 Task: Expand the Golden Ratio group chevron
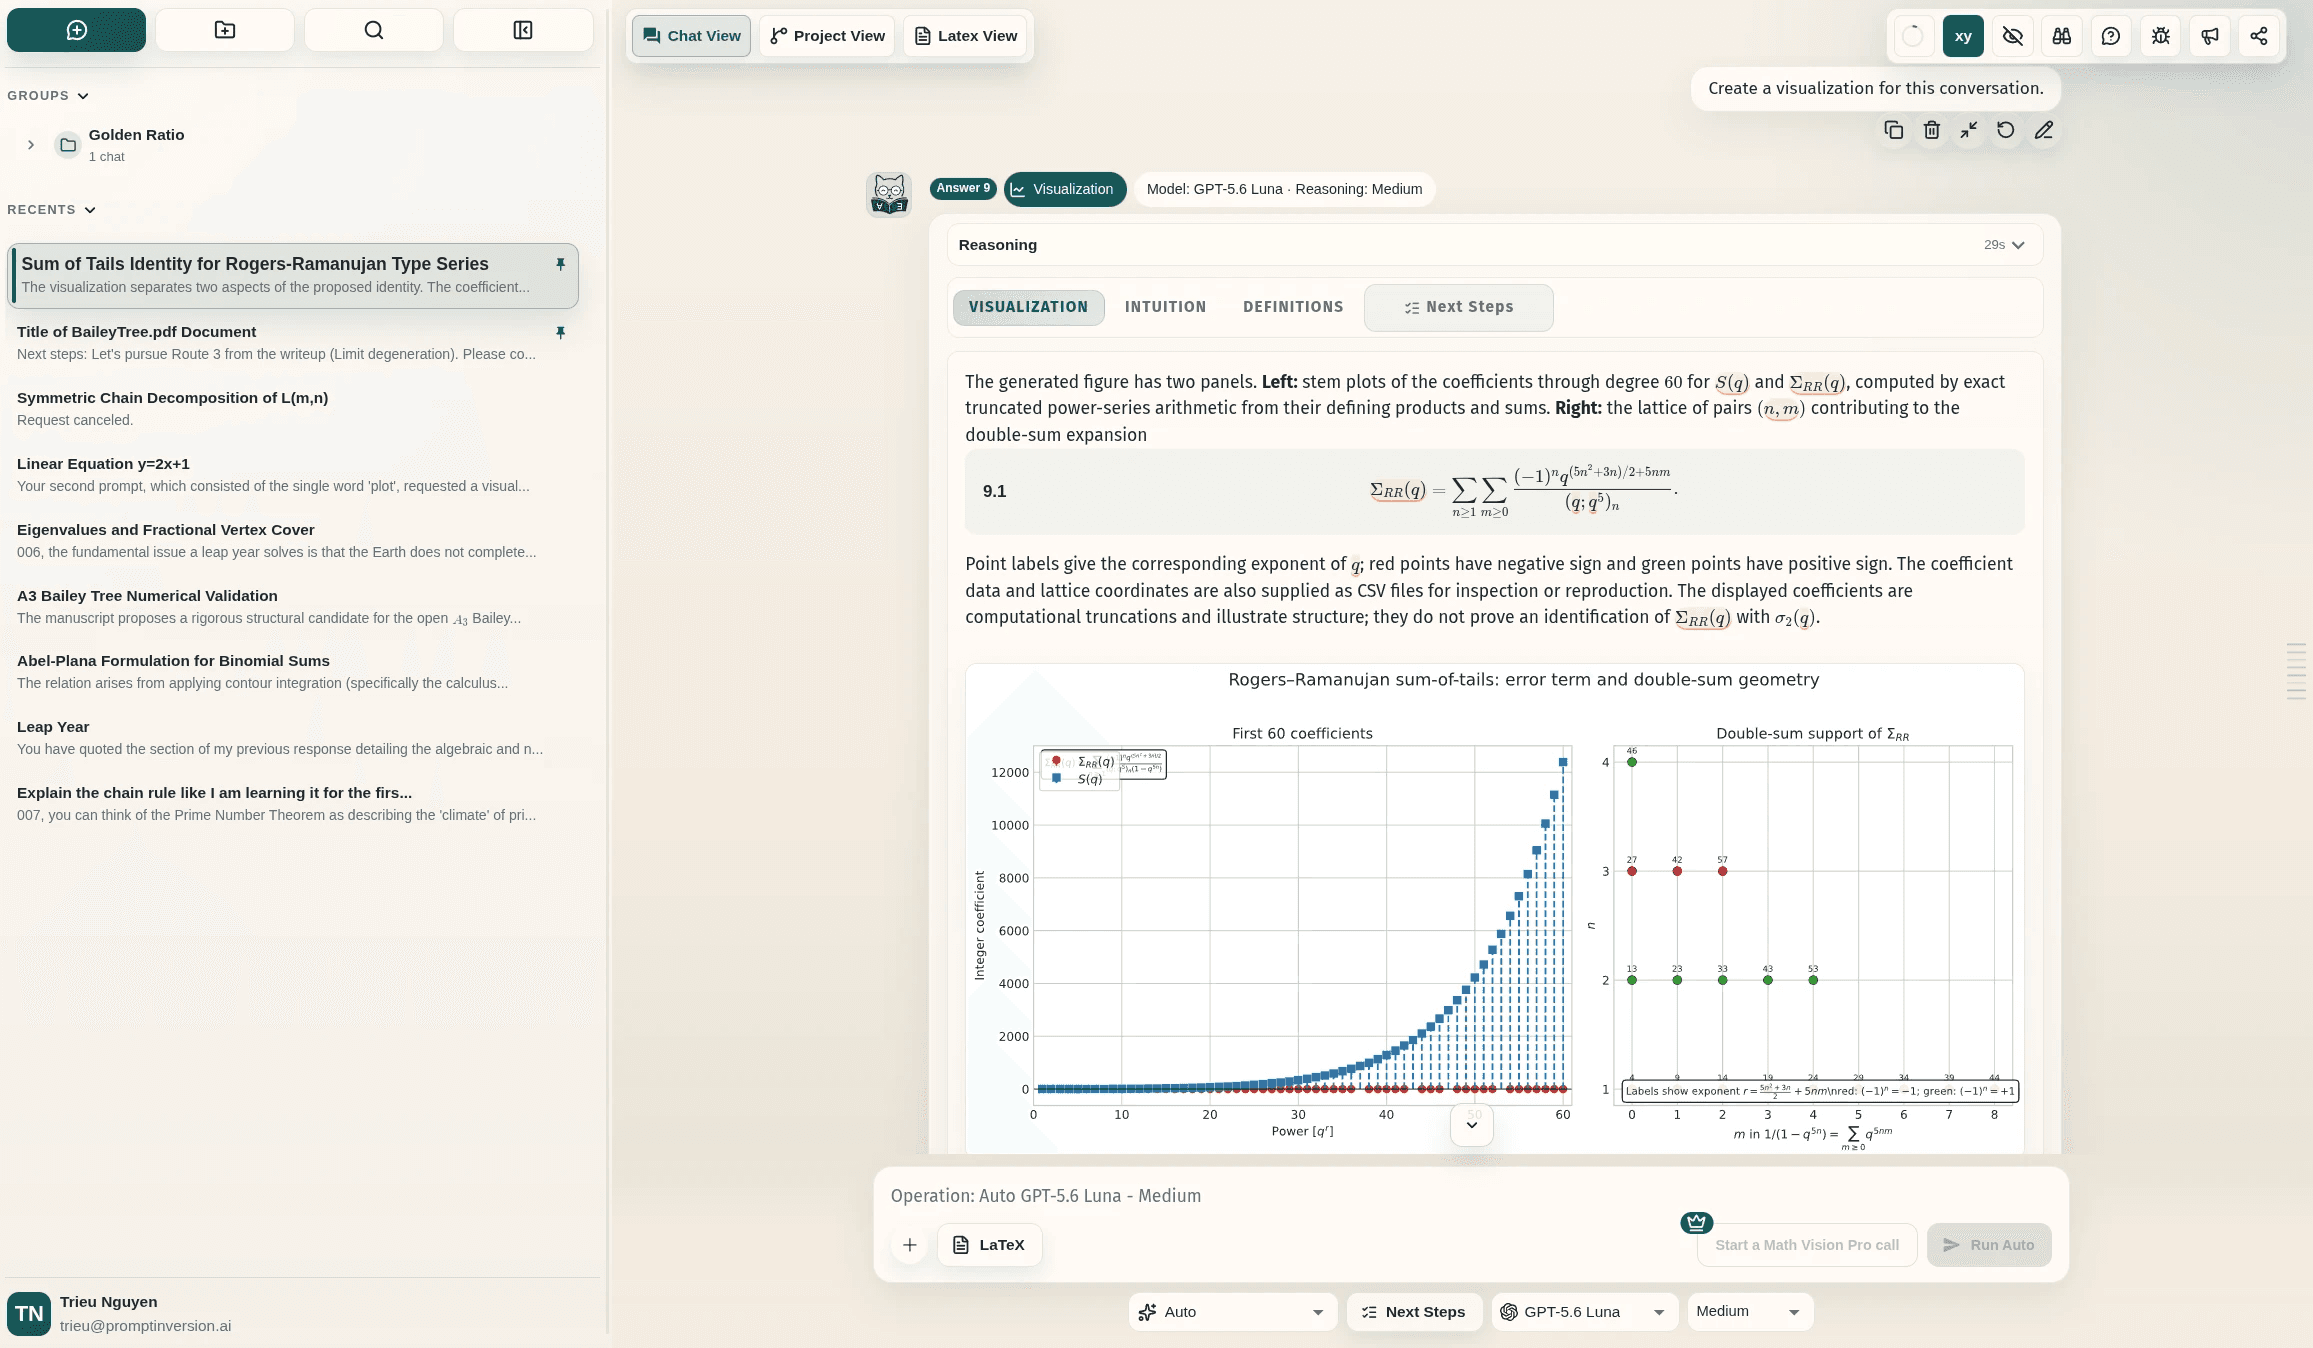[x=31, y=145]
